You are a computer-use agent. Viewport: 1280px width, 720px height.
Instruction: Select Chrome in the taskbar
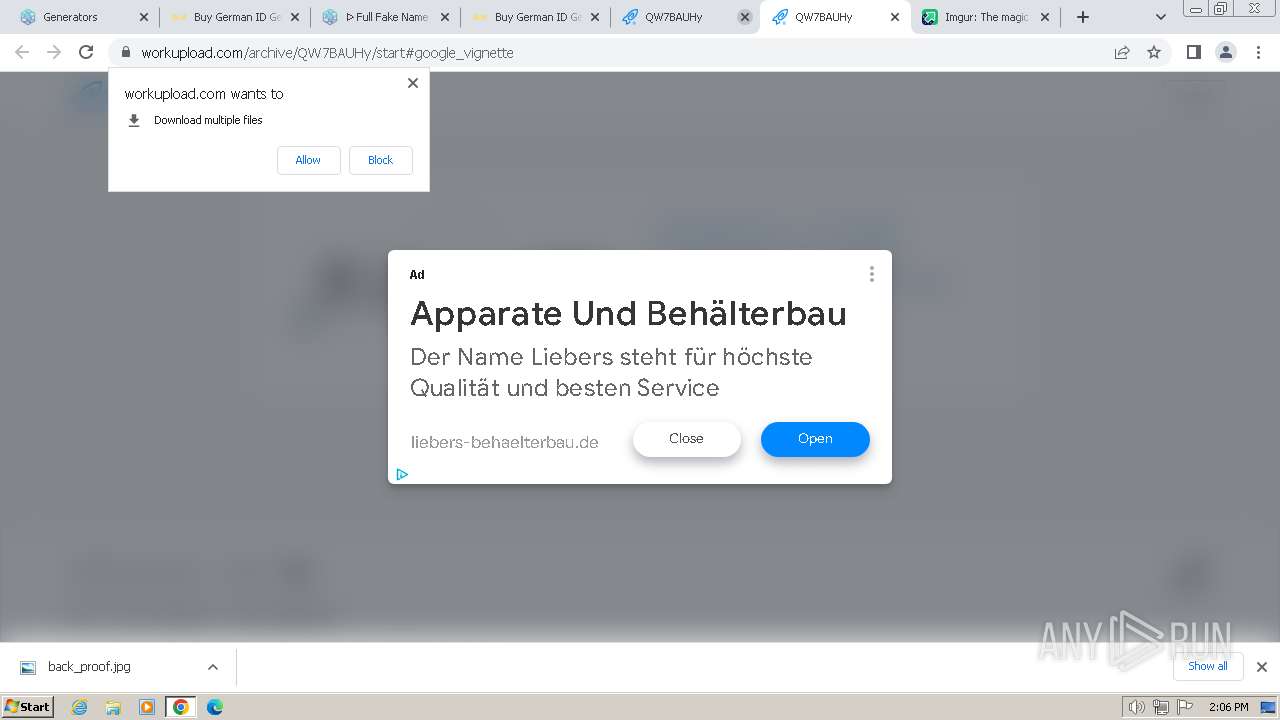tap(181, 707)
